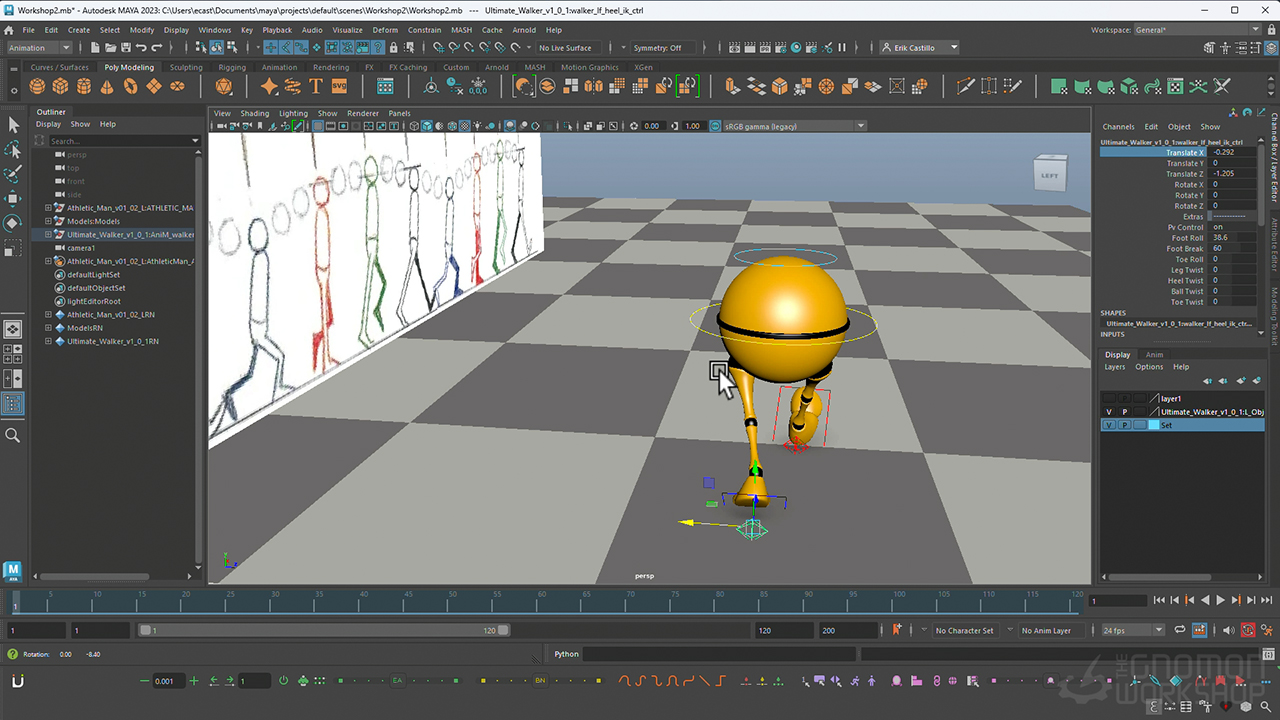Viewport: 1280px width, 720px height.
Task: Mute audio with the speaker icon
Action: coord(1228,630)
